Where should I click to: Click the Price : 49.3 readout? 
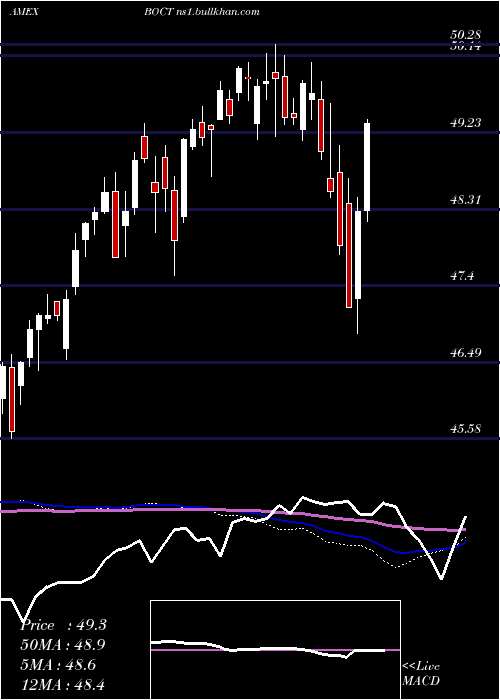pos(63,625)
